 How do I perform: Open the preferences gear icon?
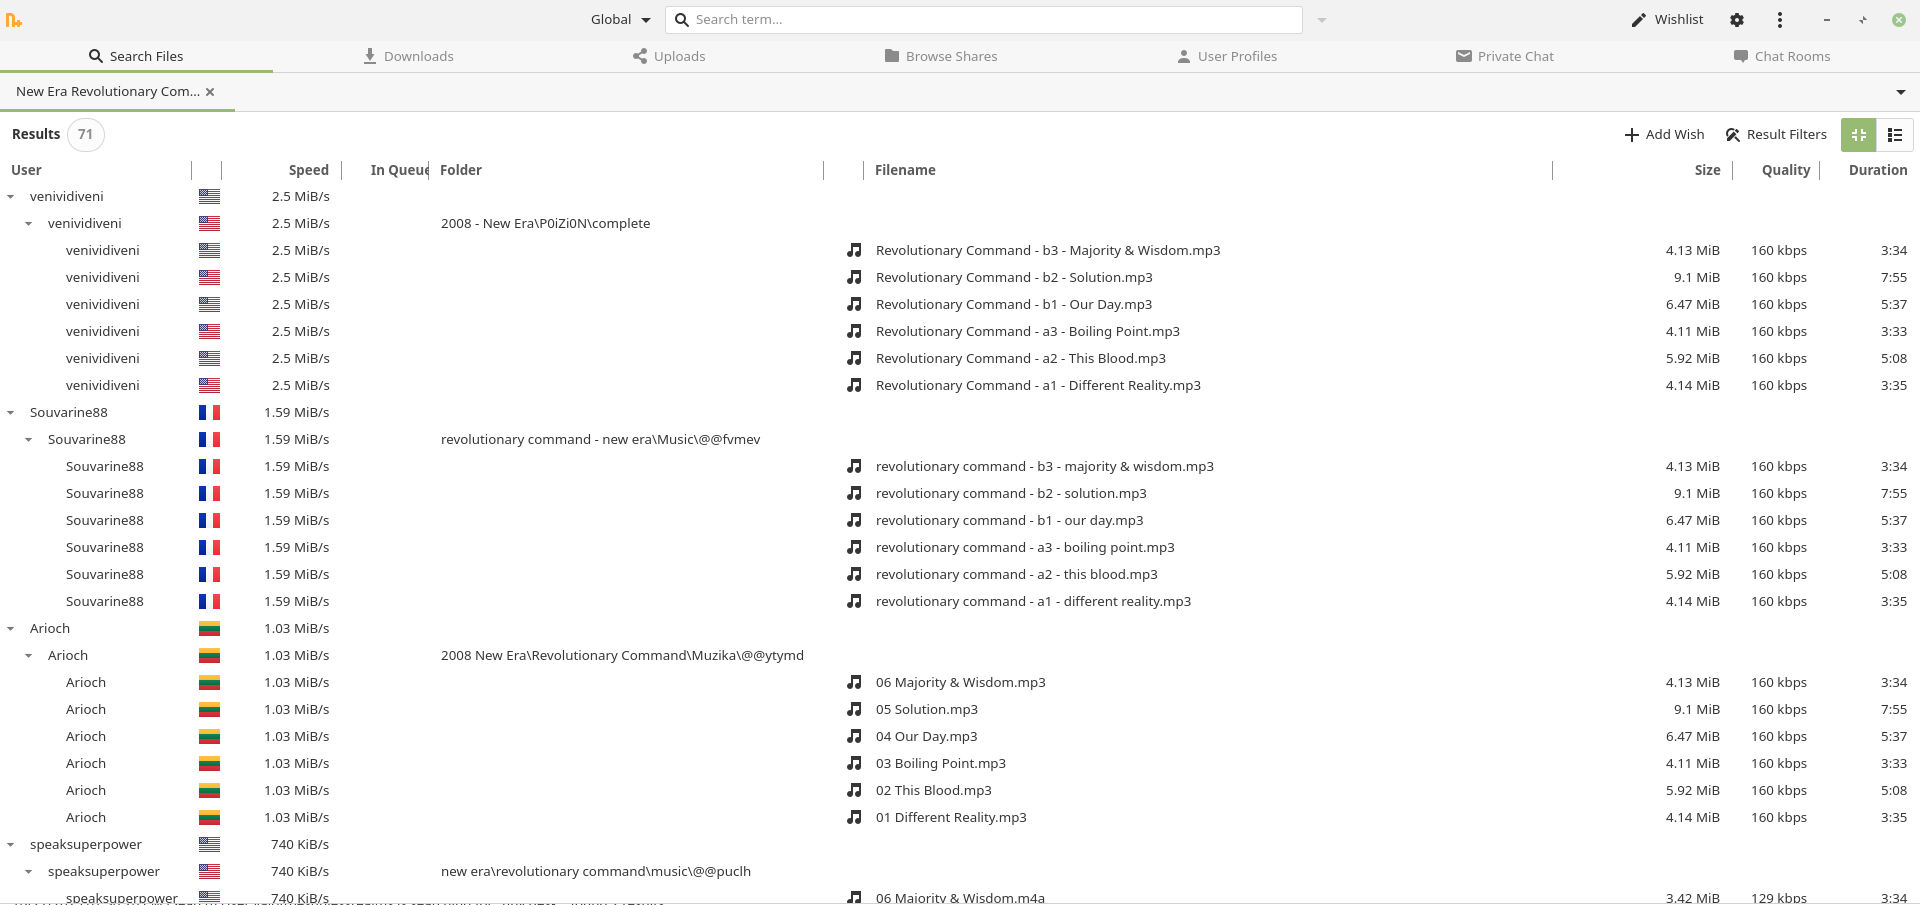click(1737, 20)
